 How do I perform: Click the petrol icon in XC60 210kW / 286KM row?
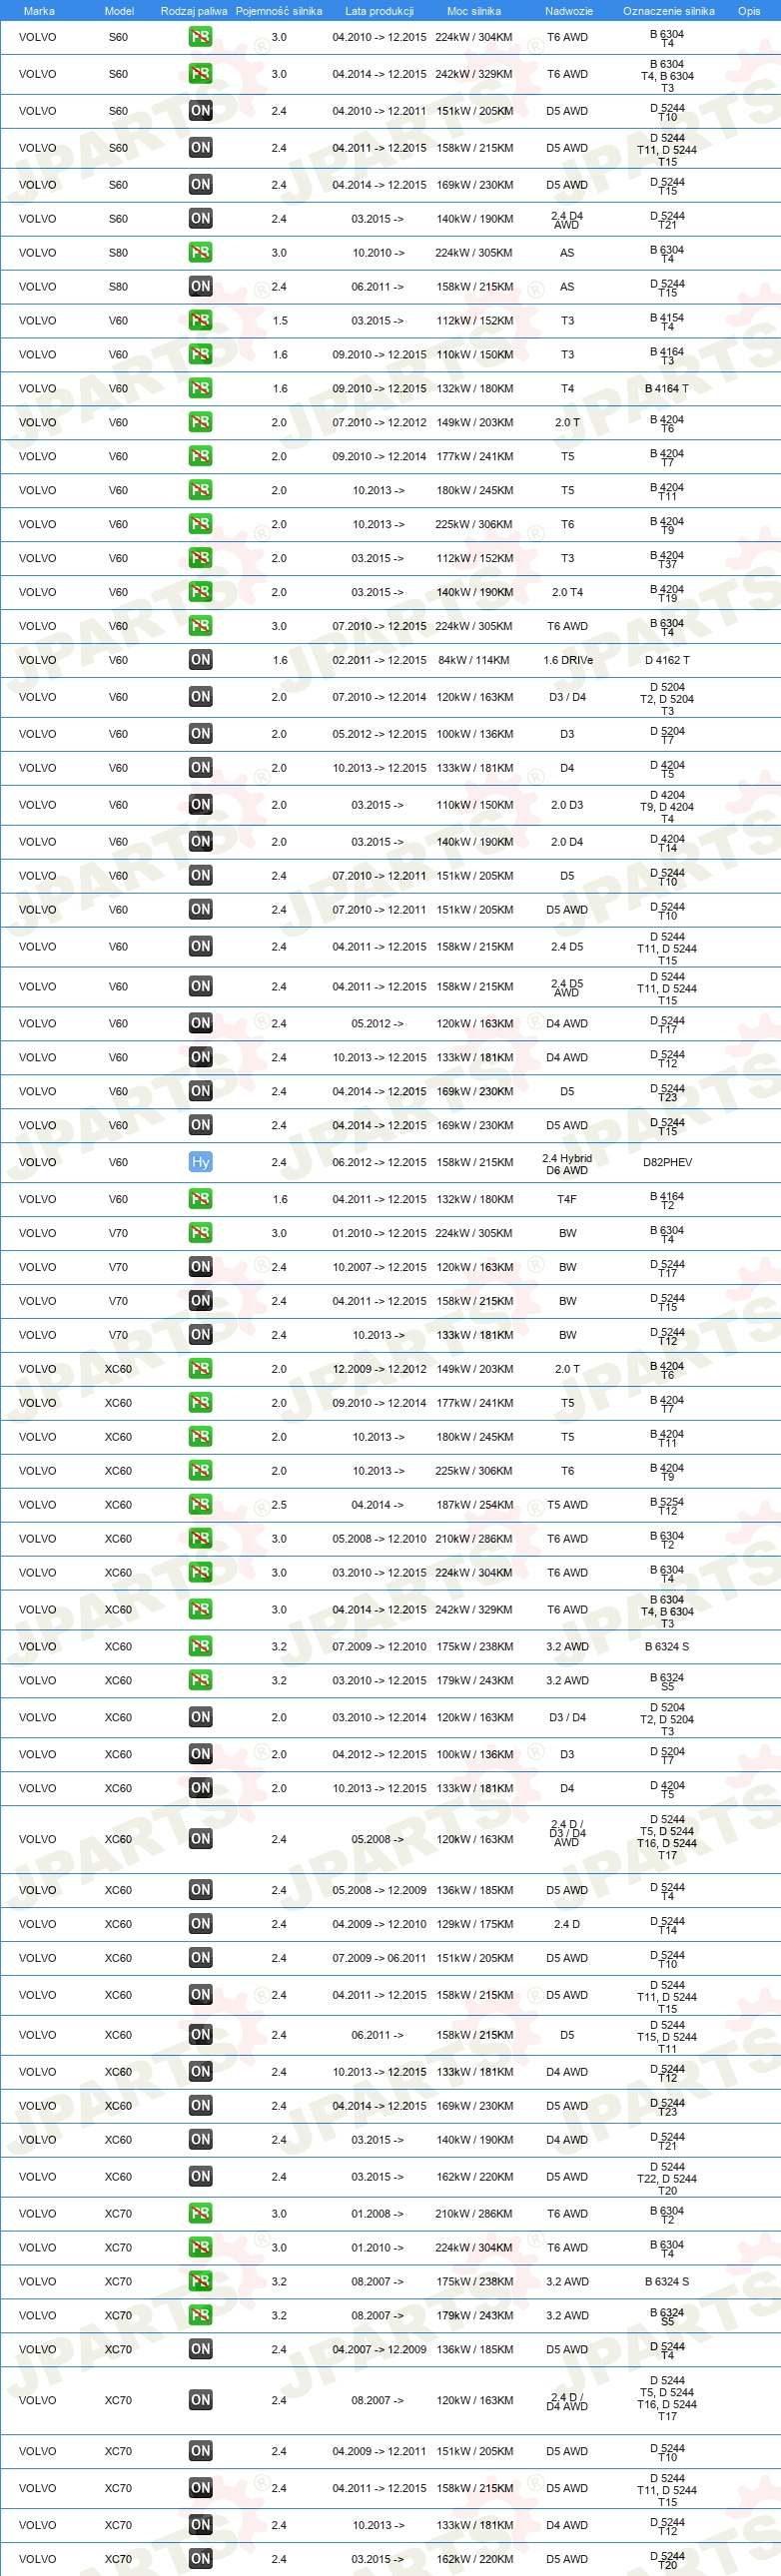point(200,1539)
